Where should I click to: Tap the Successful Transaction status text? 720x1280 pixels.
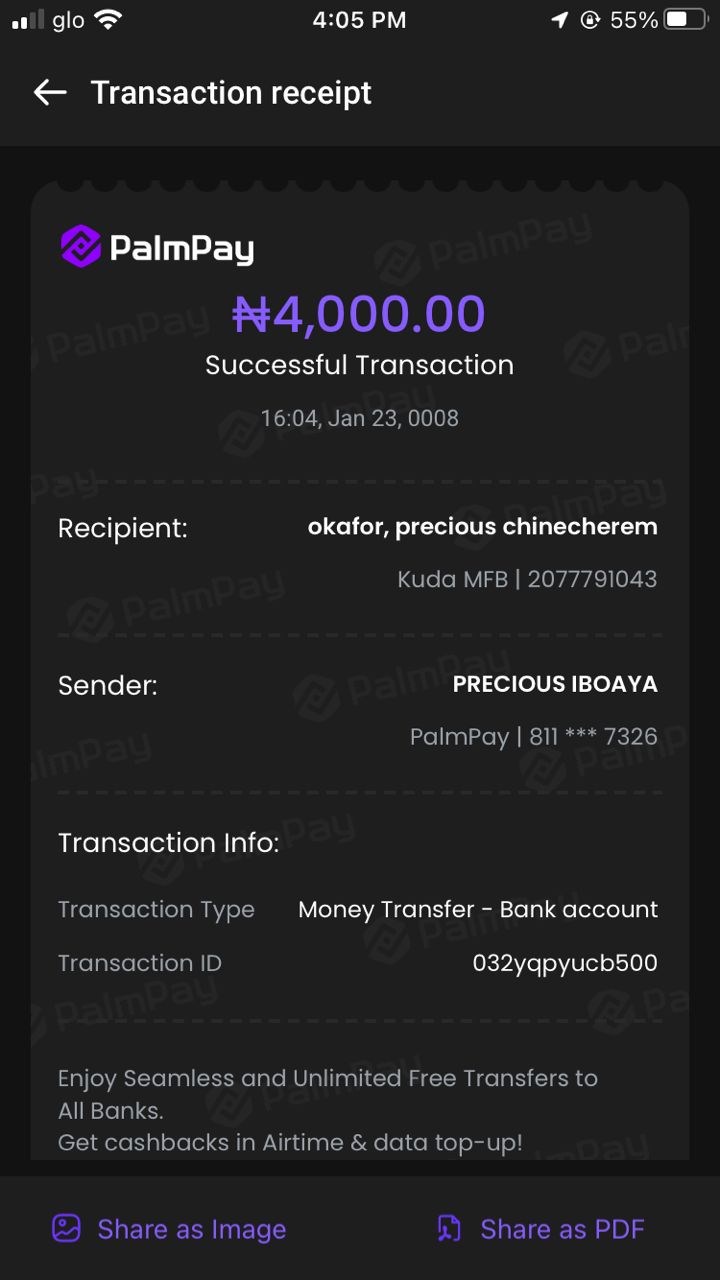[x=359, y=365]
